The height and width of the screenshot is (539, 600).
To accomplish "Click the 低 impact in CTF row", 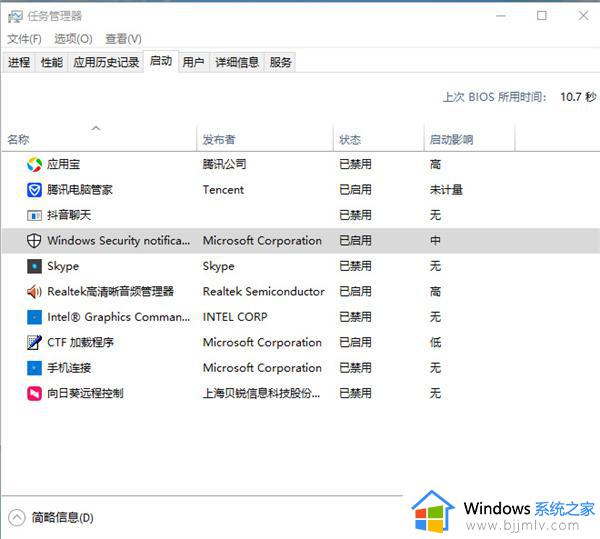I will click(435, 343).
